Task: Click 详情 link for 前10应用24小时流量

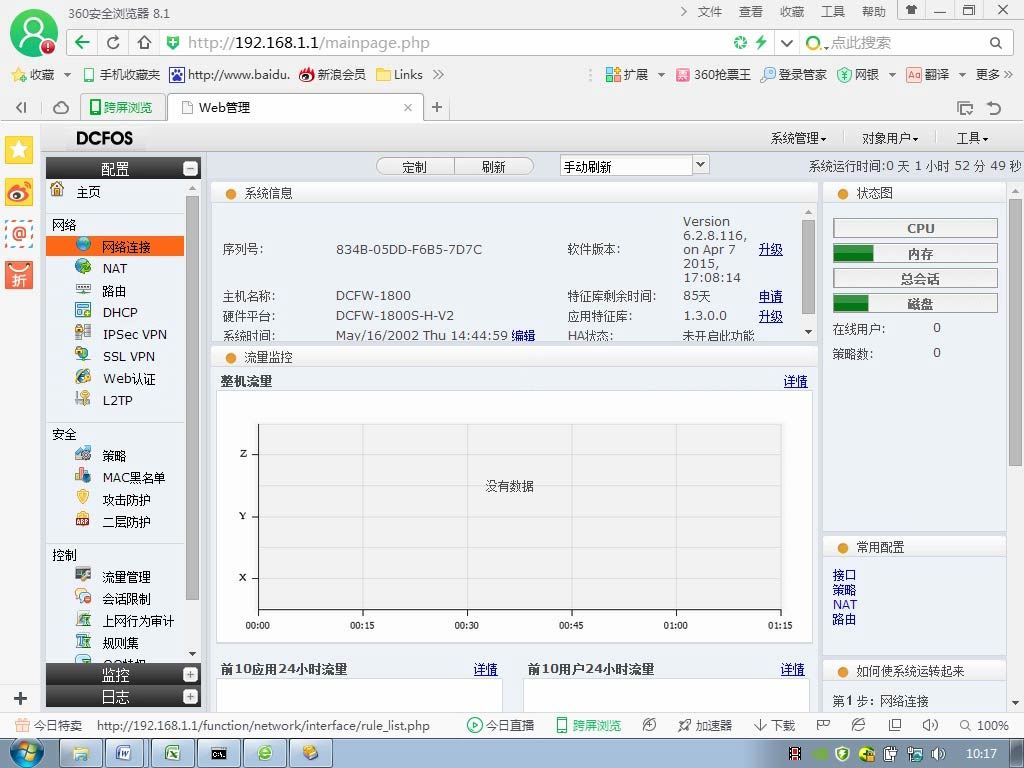Action: pyautogui.click(x=485, y=669)
